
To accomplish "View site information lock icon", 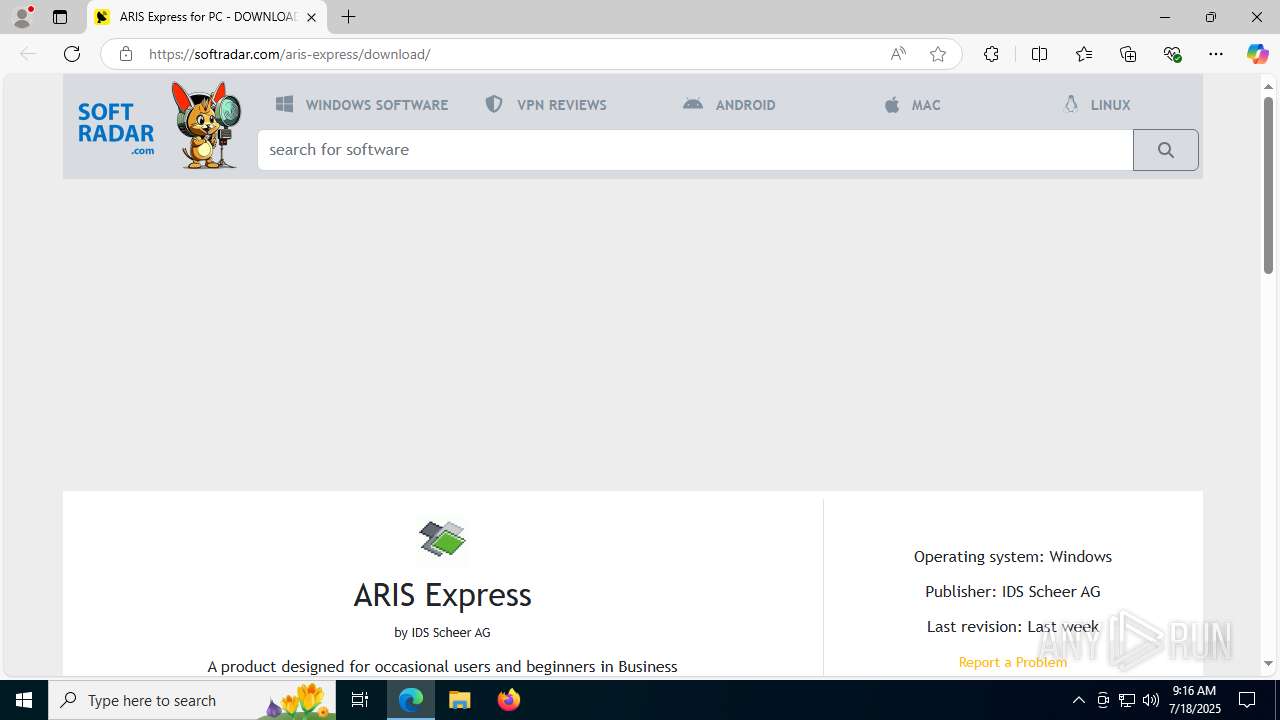I will click(x=125, y=54).
